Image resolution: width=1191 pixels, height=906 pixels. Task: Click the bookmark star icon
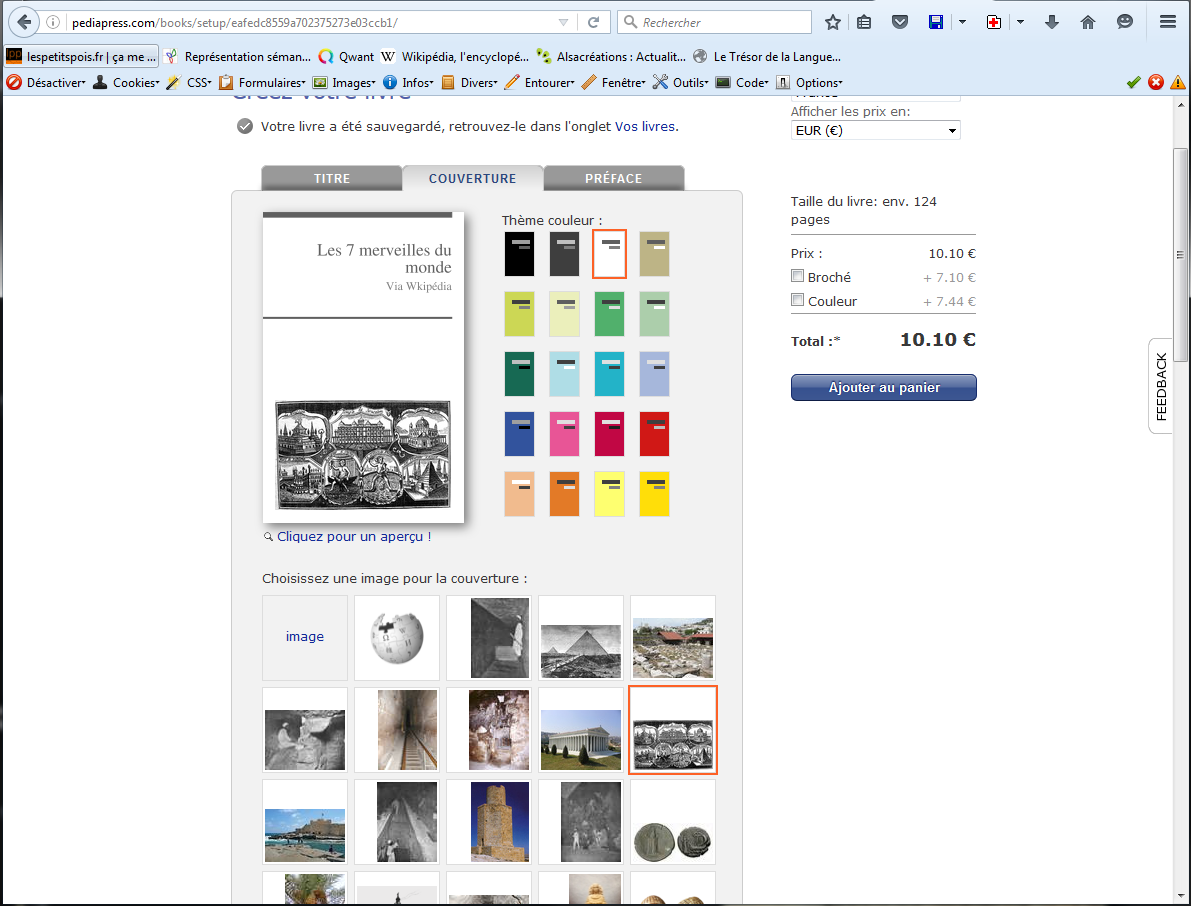point(832,22)
